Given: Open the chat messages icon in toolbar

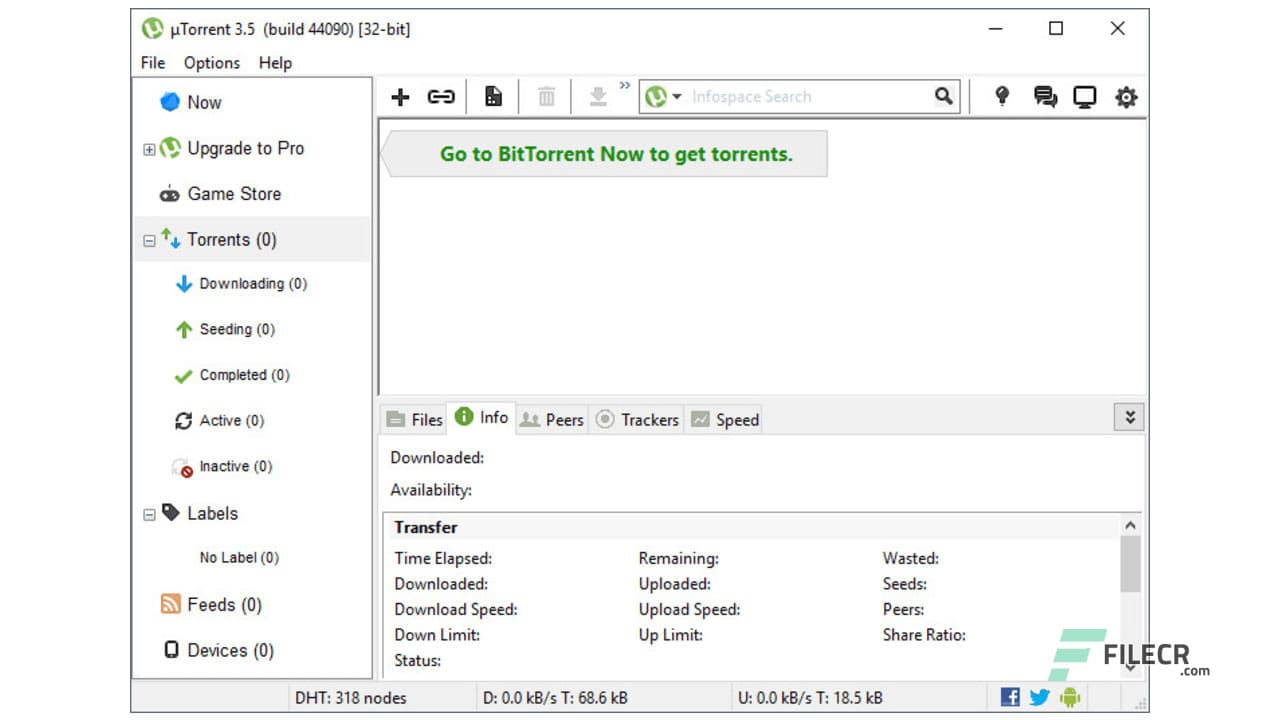Looking at the screenshot, I should [x=1044, y=96].
